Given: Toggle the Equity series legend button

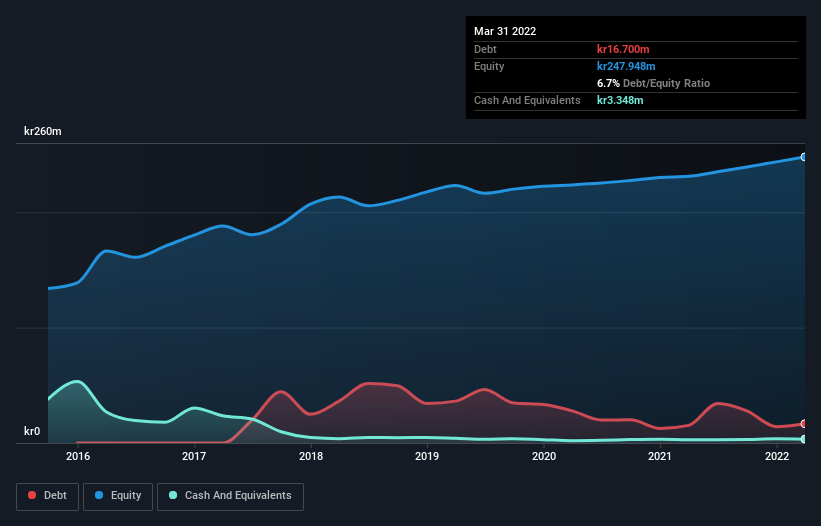Looking at the screenshot, I should [x=118, y=496].
